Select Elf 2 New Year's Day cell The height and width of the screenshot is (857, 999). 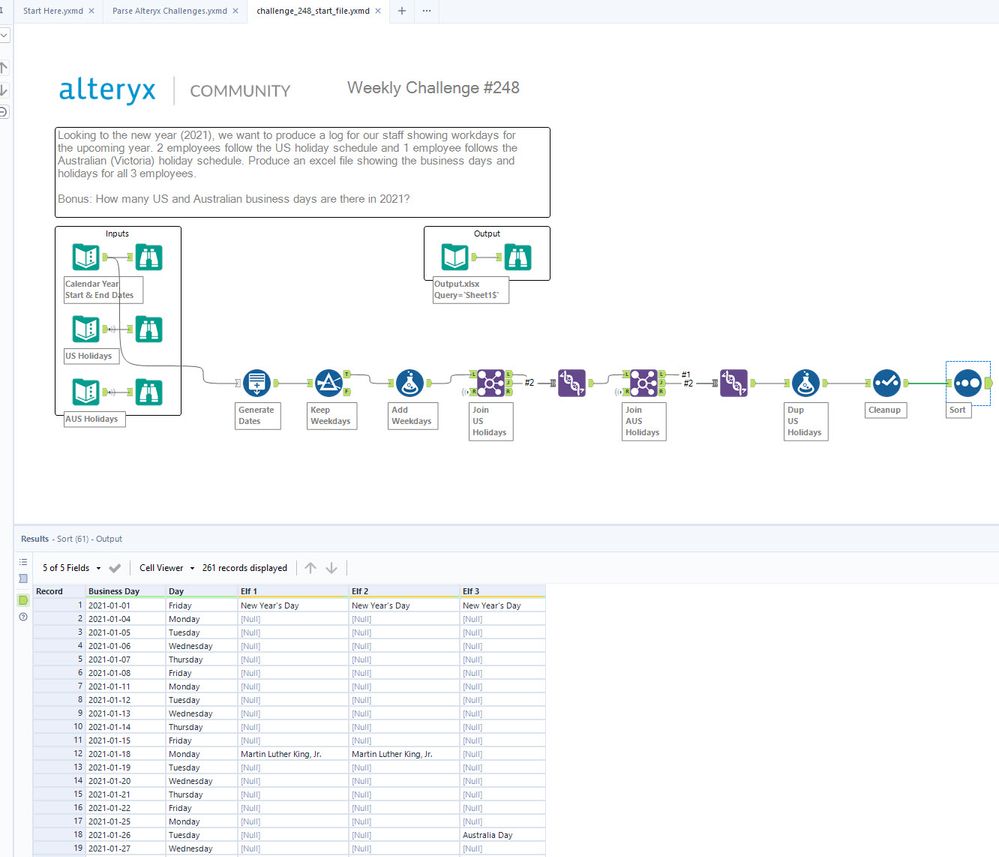pyautogui.click(x=405, y=605)
